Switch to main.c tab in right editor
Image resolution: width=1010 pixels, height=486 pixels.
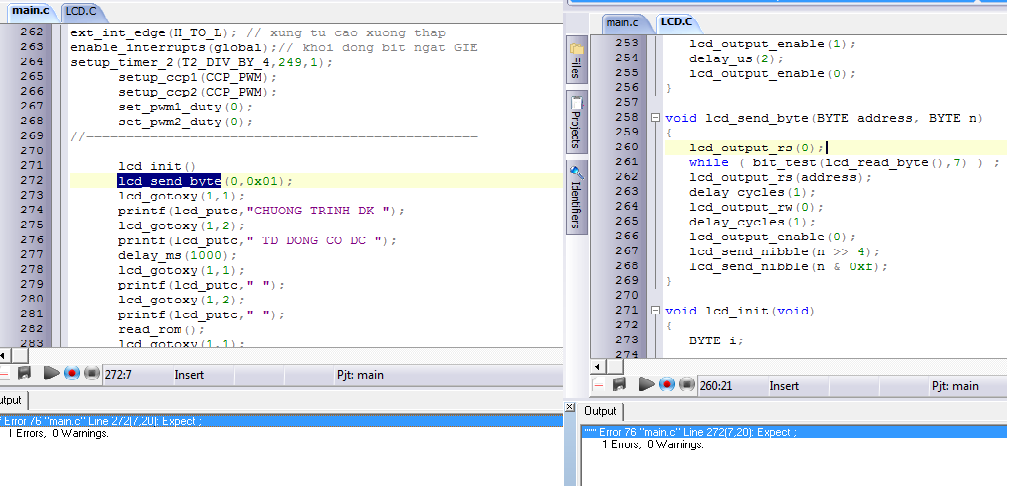coord(622,22)
